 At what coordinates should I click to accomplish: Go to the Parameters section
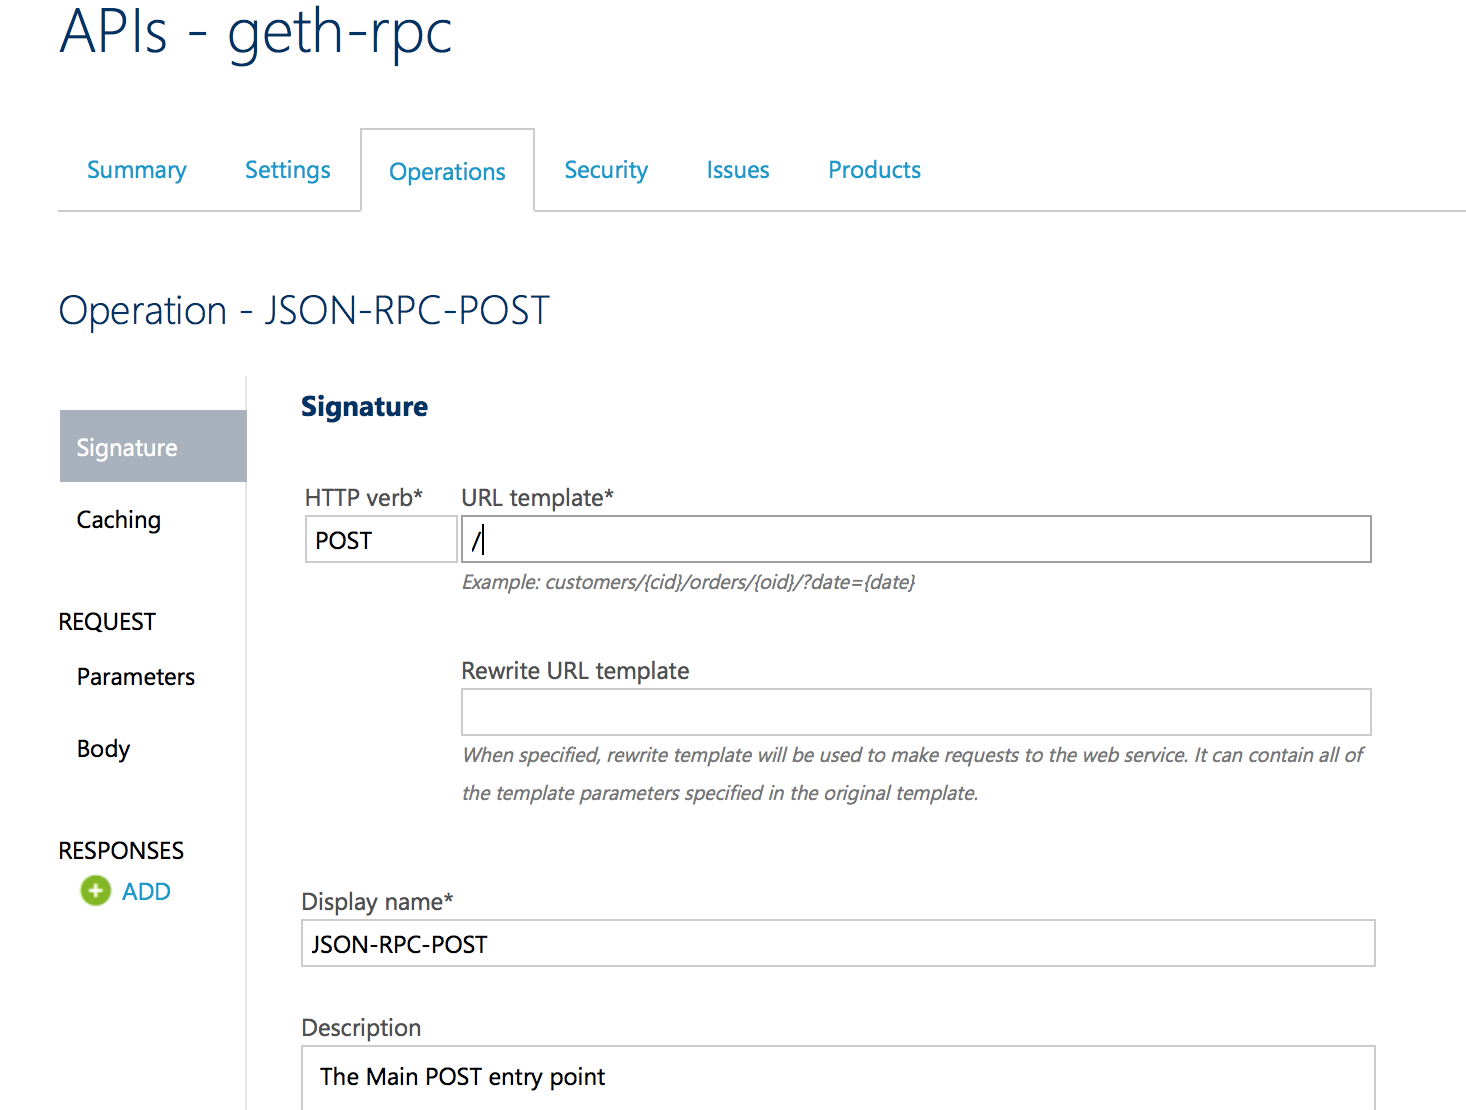(135, 677)
